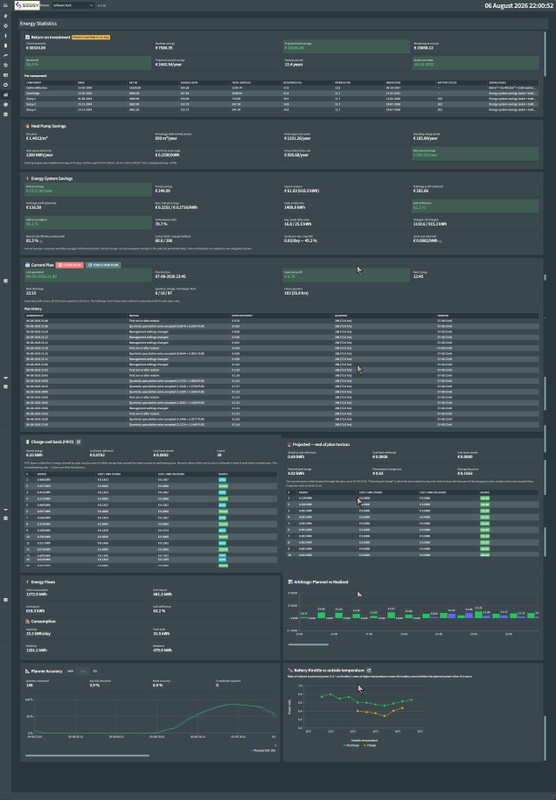Viewport: 556px width, 800px height.
Task: Click the horizontal scrollbar under the Planner Accuracy chart
Action: pyautogui.click(x=87, y=756)
